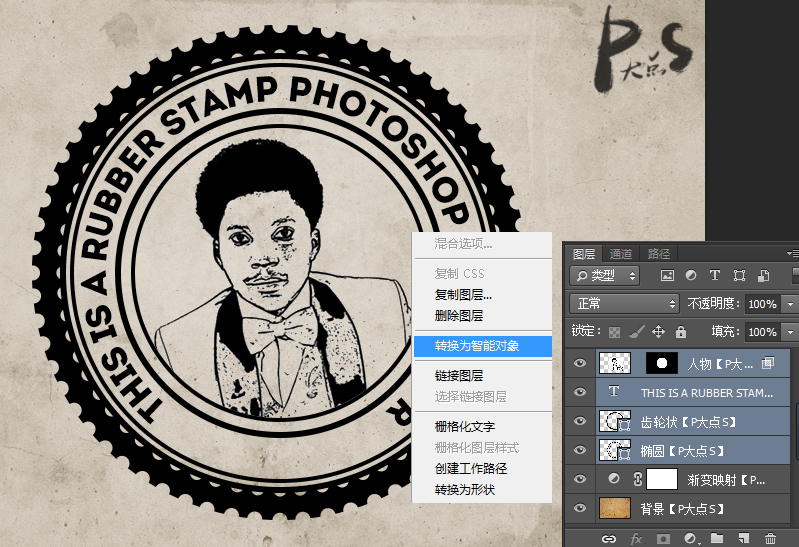
Task: Choose 复制图层... menu item
Action: coord(483,295)
